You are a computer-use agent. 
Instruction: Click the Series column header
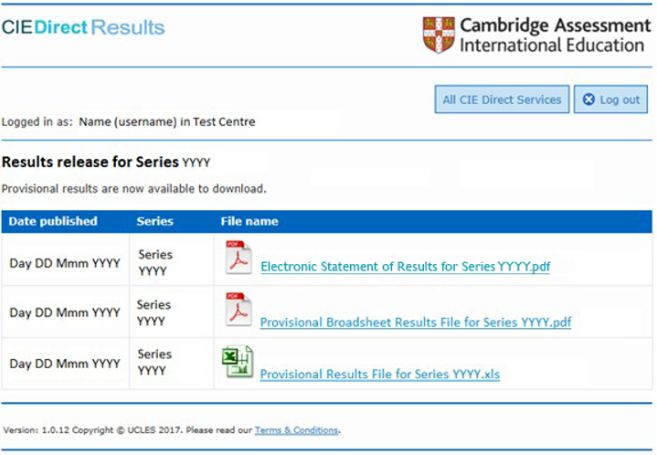pos(154,221)
